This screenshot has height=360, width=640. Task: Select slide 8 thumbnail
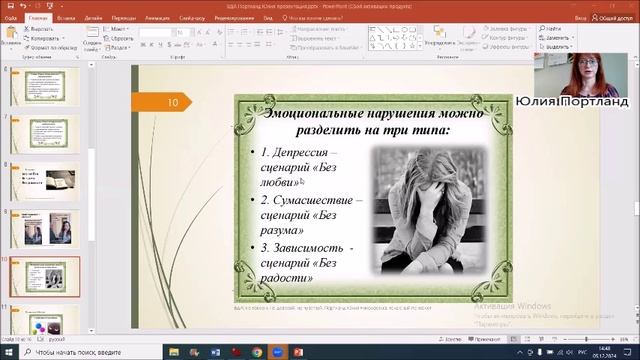click(x=45, y=182)
